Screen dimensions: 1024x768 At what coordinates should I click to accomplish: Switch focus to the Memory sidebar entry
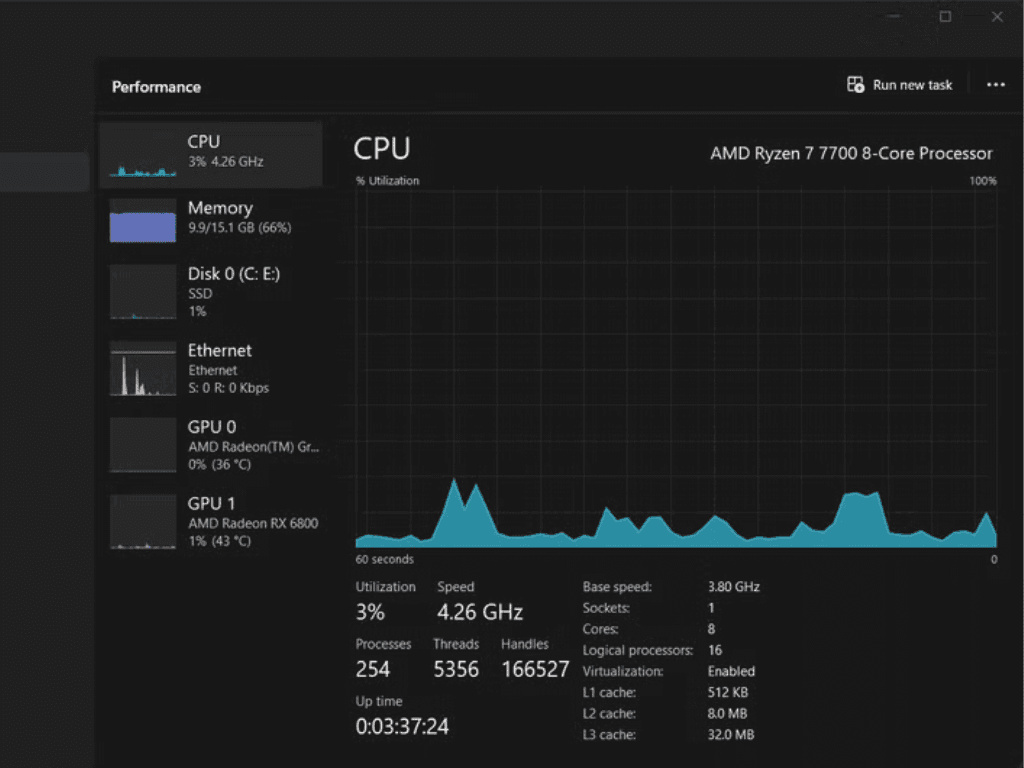coord(210,218)
